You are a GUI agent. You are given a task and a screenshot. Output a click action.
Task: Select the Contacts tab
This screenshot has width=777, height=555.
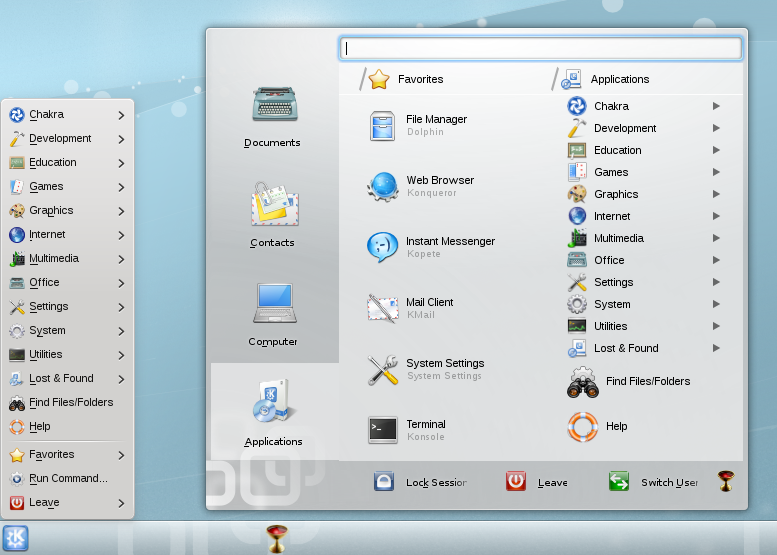[x=272, y=214]
